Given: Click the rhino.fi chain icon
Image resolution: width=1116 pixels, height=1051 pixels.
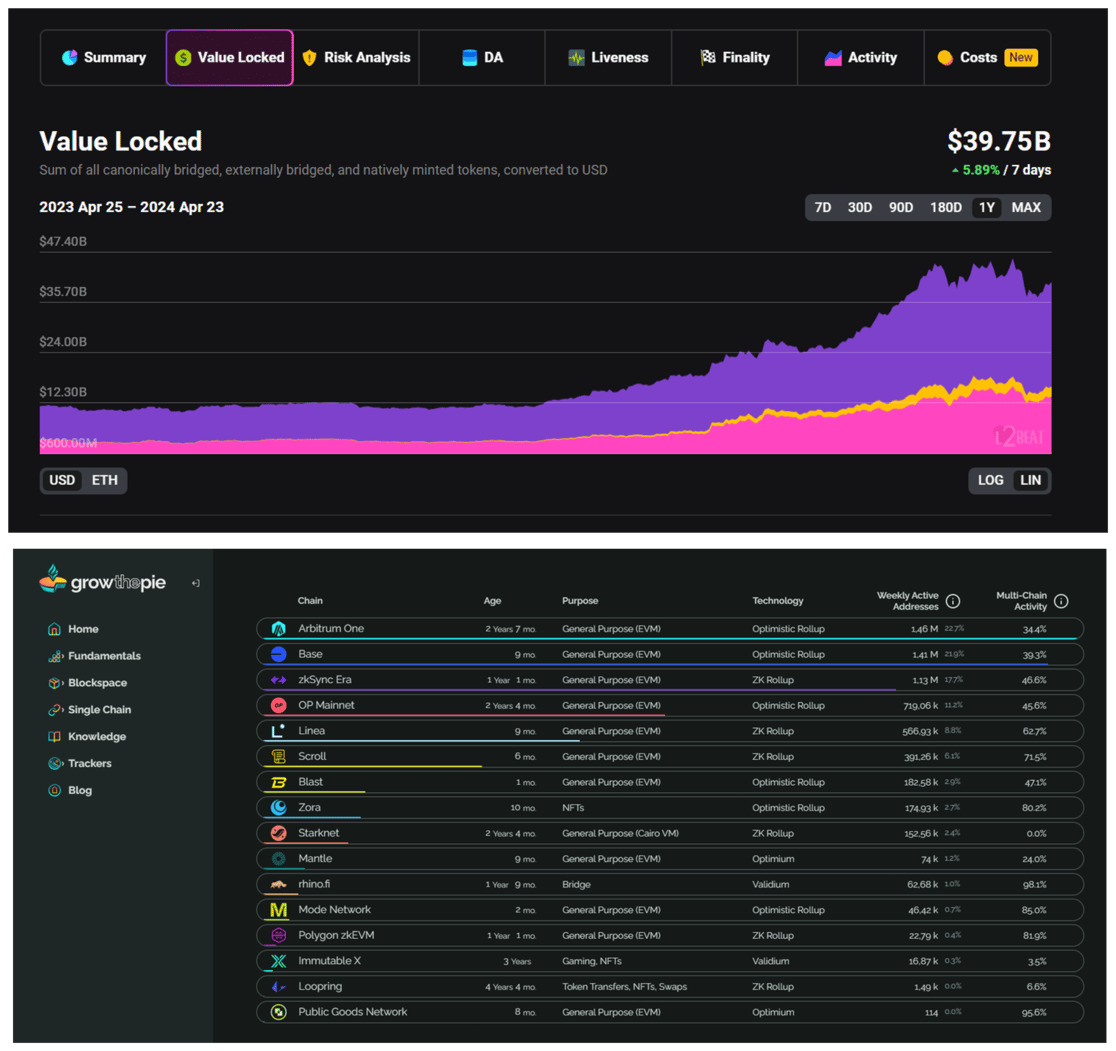Looking at the screenshot, I should coord(279,884).
